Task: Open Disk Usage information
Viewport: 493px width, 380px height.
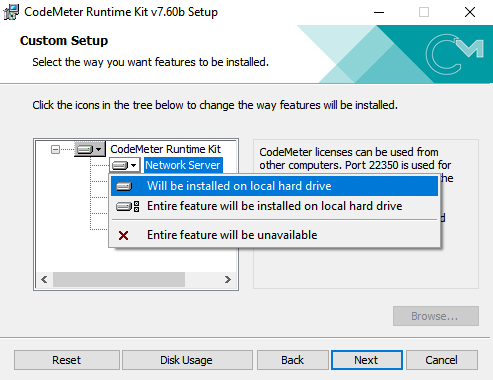Action: pyautogui.click(x=187, y=360)
